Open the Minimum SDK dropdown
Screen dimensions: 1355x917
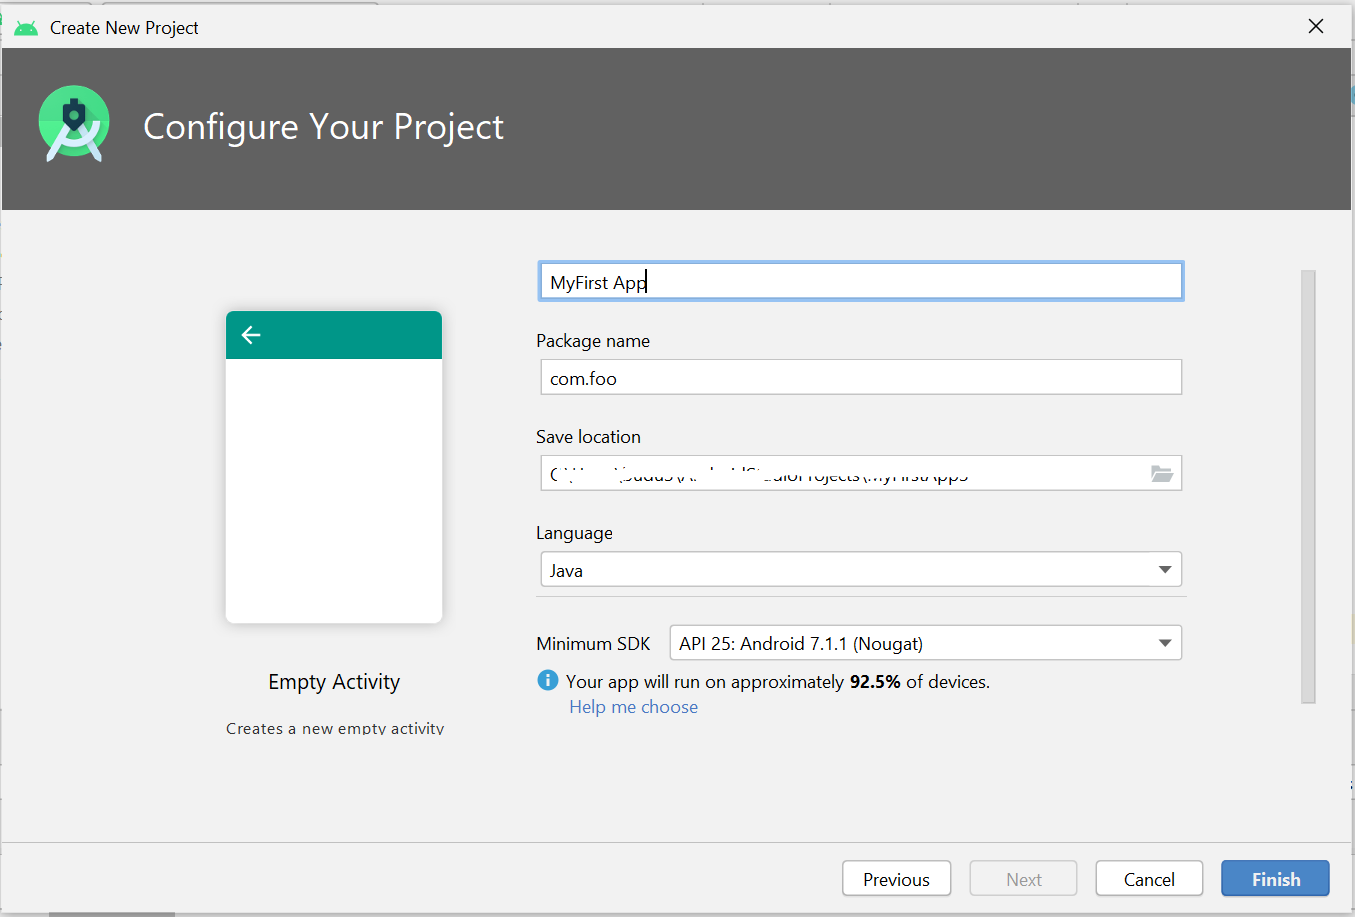click(923, 642)
